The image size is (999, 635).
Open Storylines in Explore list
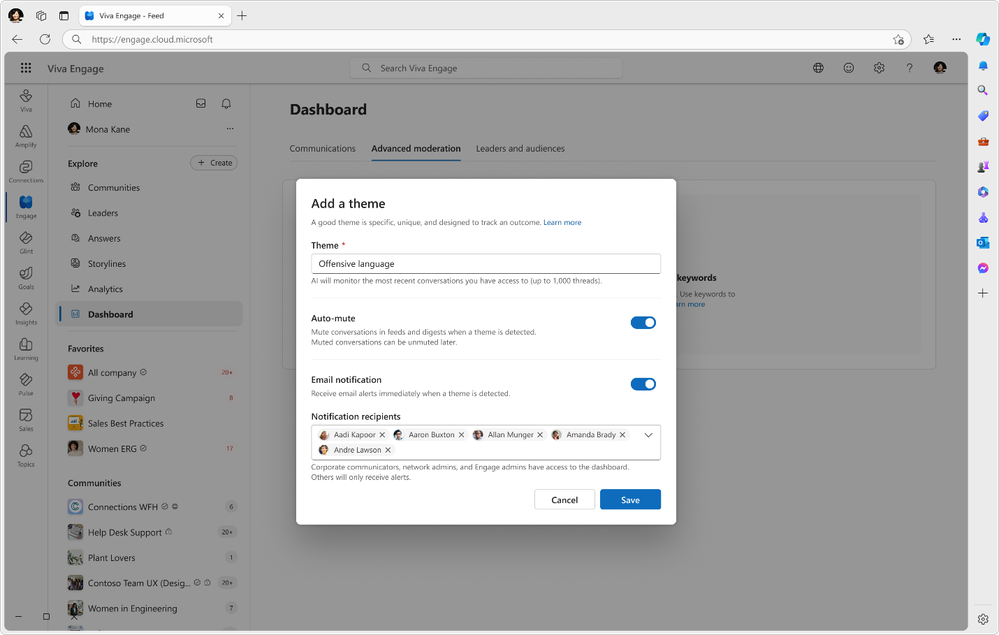(149, 264)
